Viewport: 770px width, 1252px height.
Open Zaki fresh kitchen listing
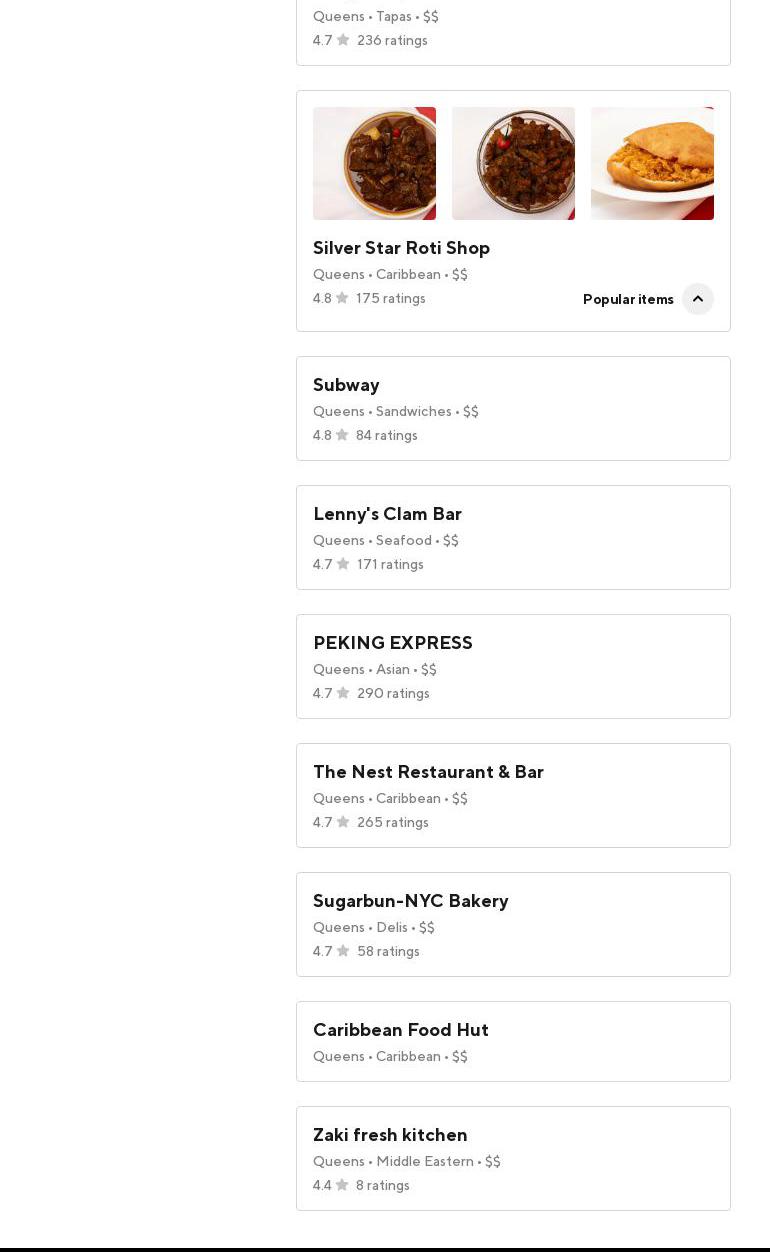390,1135
